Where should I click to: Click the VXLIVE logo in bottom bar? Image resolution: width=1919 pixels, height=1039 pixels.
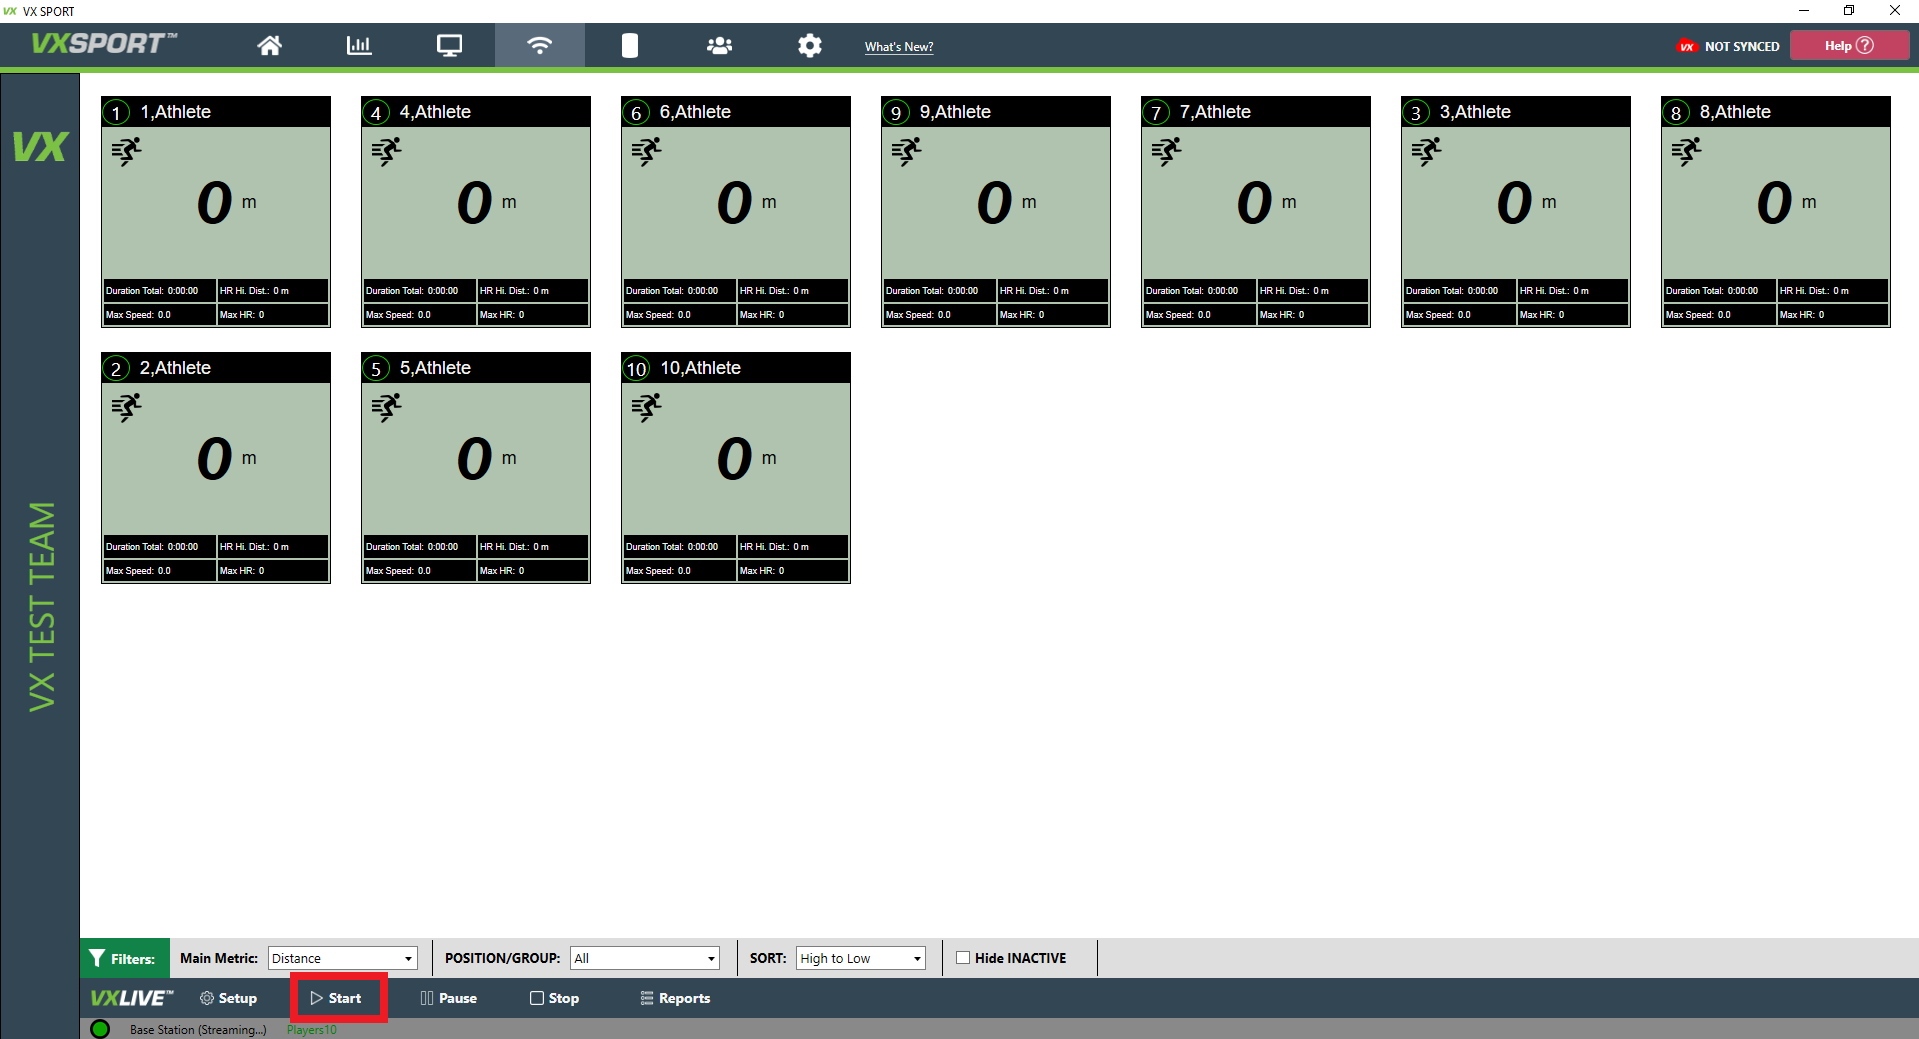pos(131,998)
